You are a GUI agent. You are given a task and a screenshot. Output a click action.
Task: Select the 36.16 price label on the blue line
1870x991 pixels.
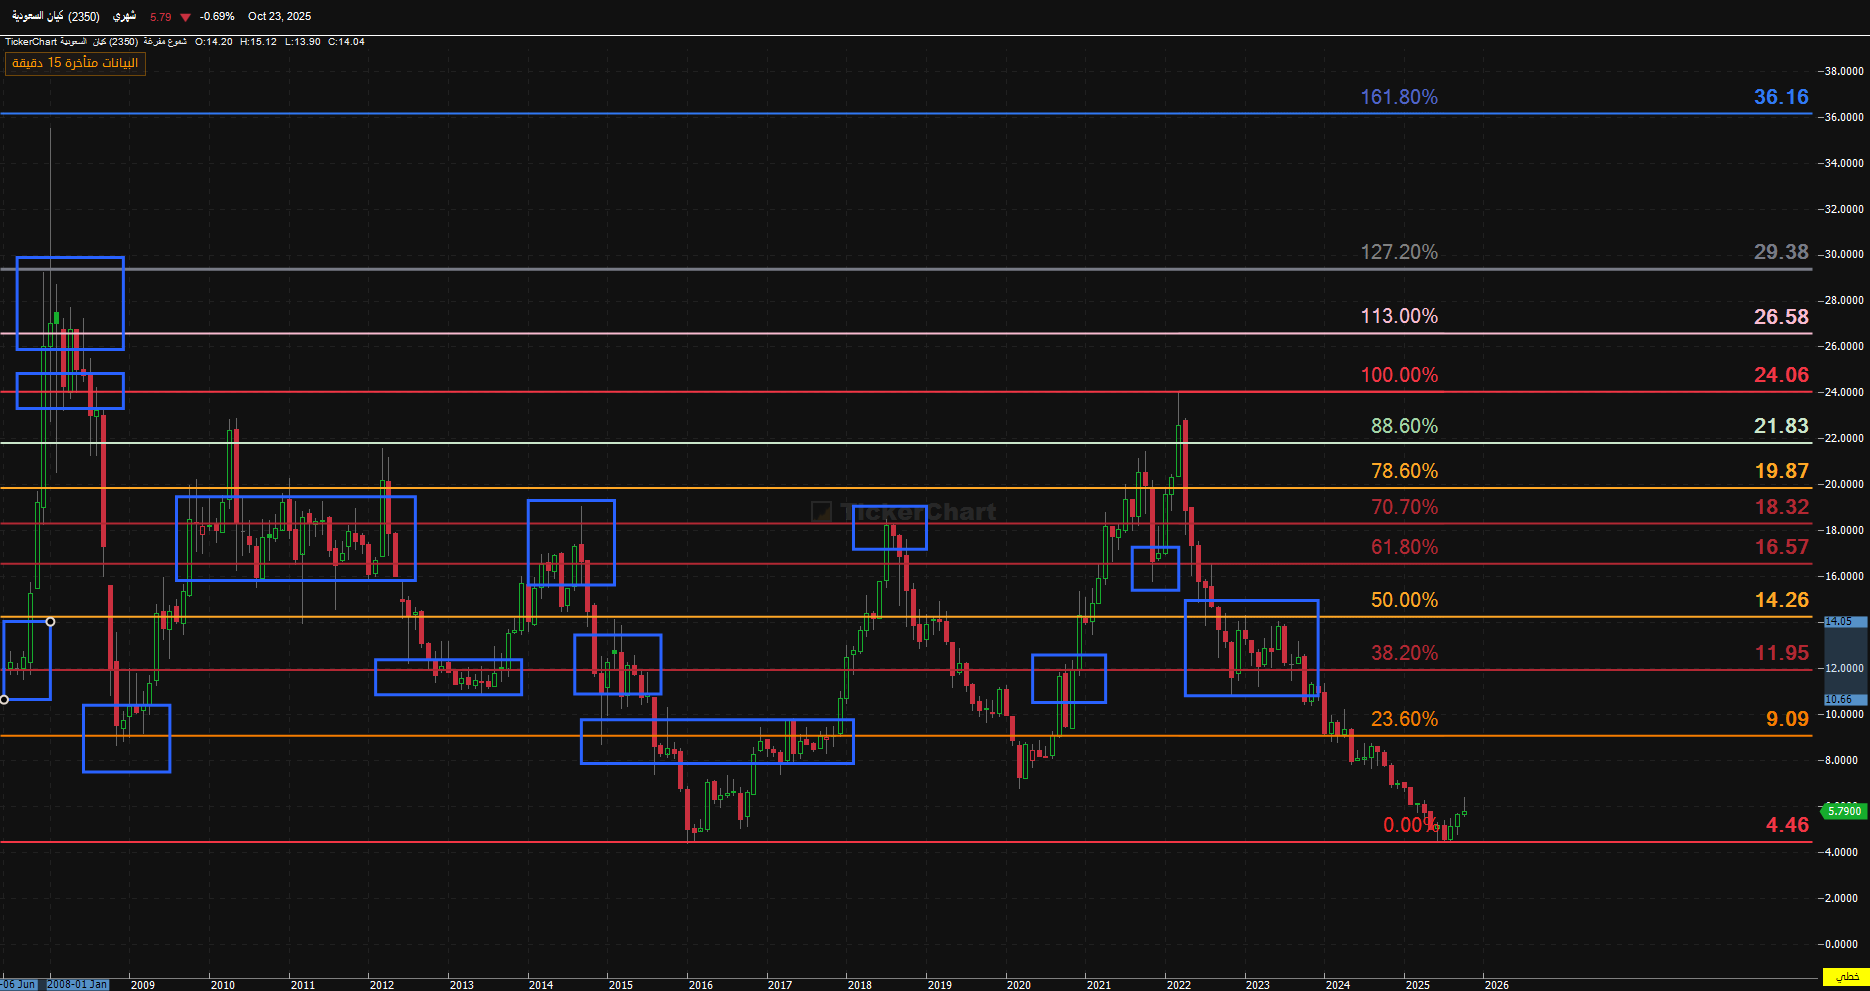click(x=1780, y=97)
